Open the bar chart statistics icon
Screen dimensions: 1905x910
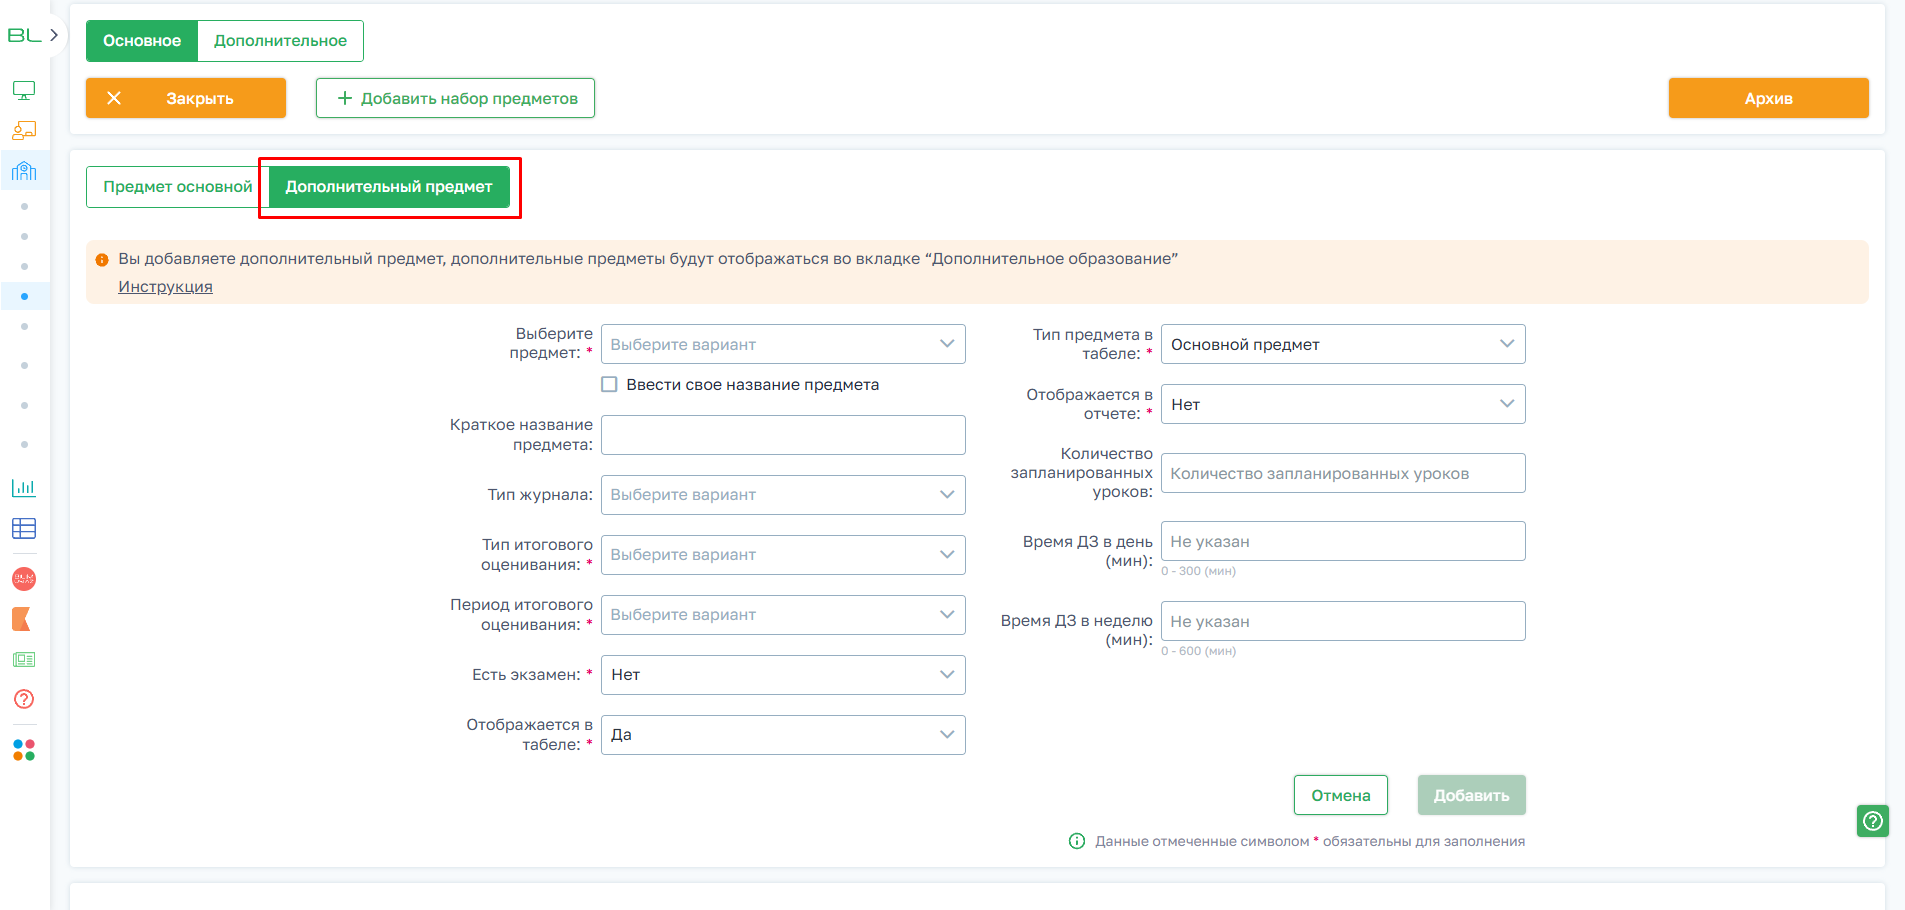click(24, 488)
